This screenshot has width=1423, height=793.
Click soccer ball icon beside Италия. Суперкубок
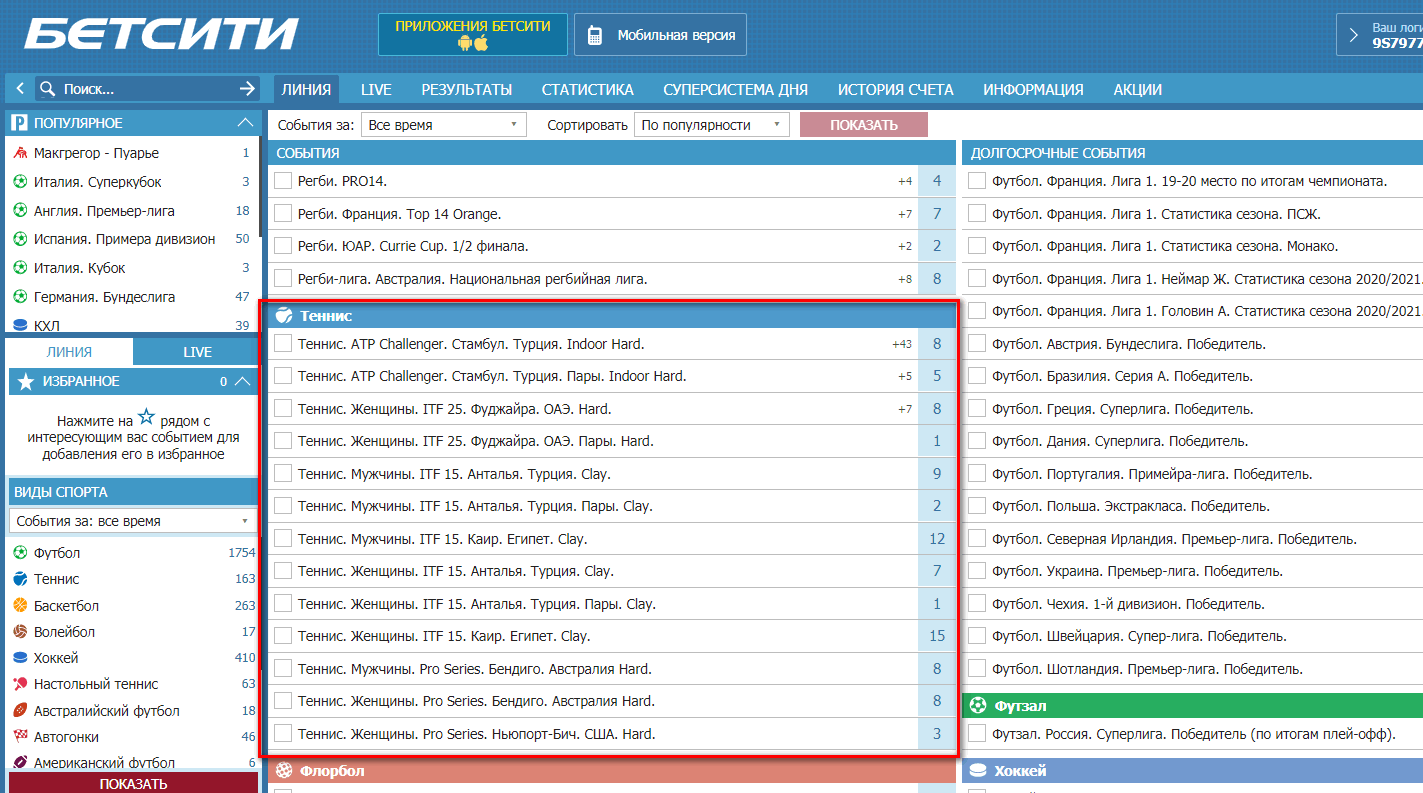(x=20, y=182)
